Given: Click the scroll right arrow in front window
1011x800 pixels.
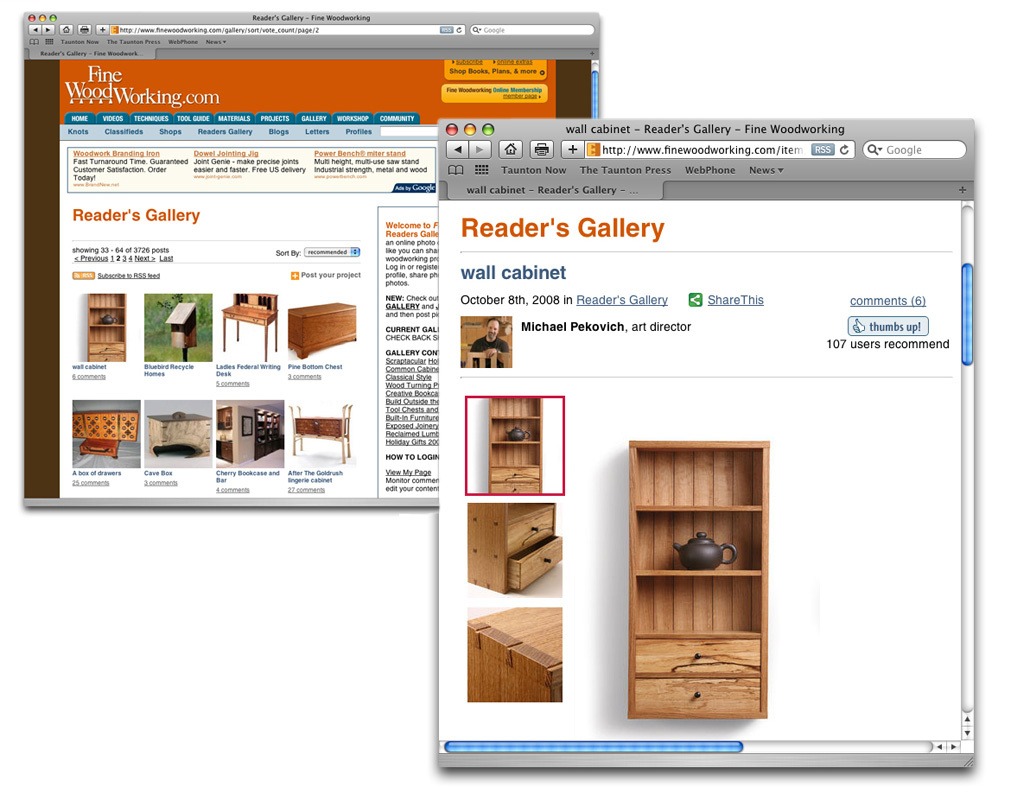Looking at the screenshot, I should point(953,746).
